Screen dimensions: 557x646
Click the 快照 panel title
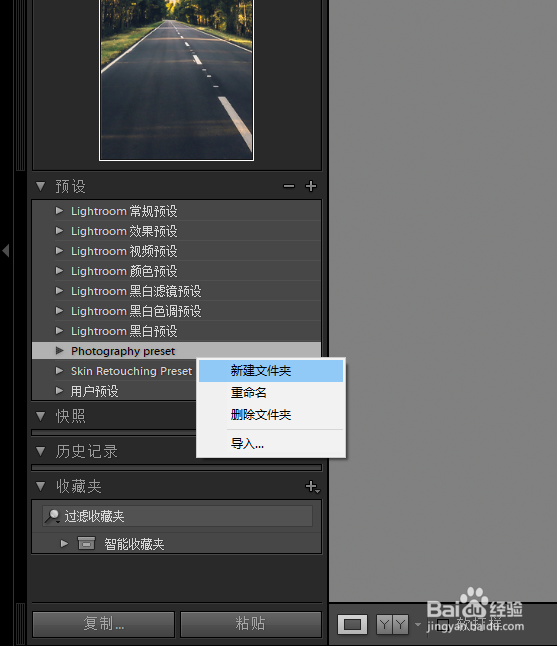pos(70,417)
